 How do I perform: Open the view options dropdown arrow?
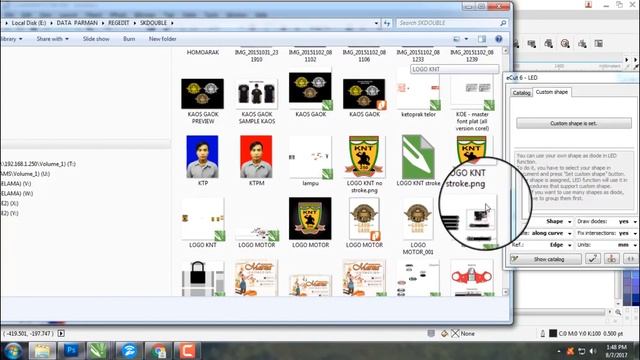coord(466,39)
